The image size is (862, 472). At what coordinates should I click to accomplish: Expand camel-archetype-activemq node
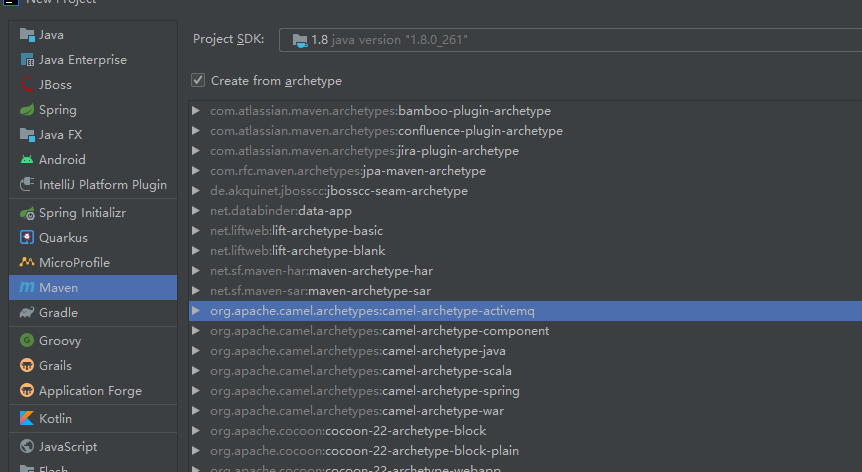pos(196,310)
